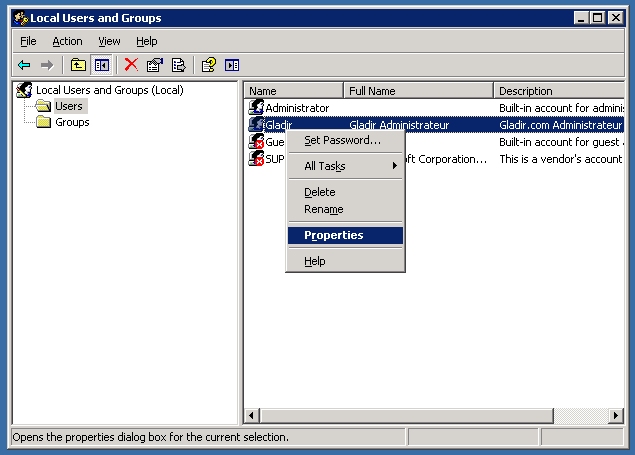
Task: Open the View menu
Action: pos(109,41)
